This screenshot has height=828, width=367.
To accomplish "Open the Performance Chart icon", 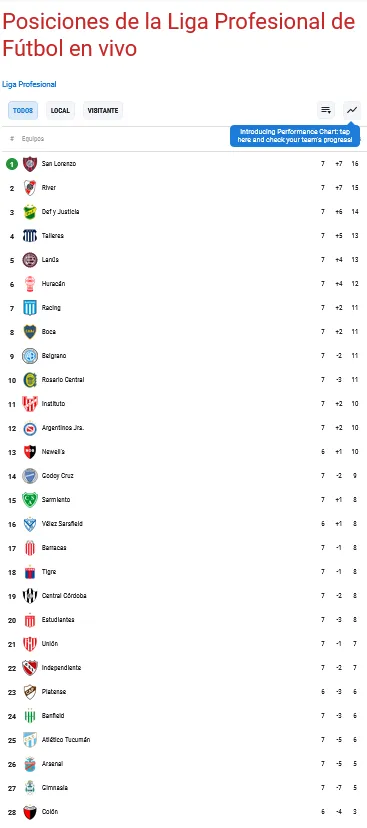I will pos(352,110).
